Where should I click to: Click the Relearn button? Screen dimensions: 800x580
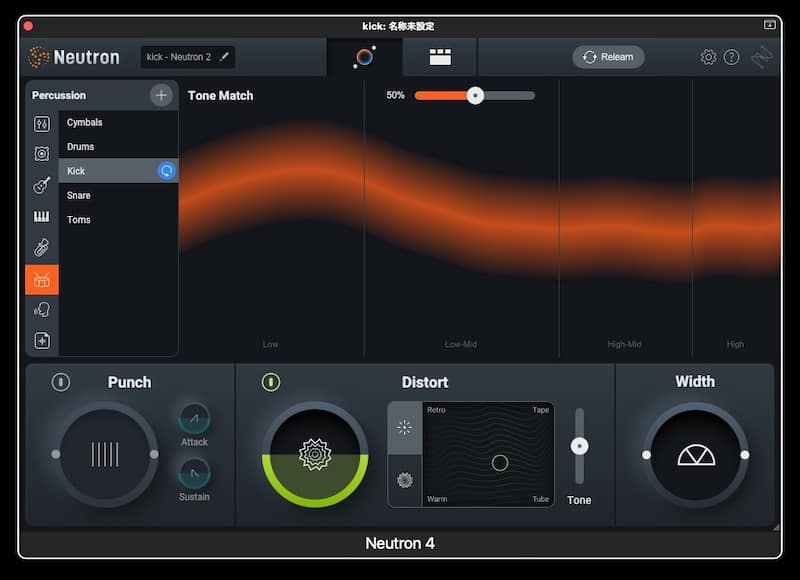point(608,57)
